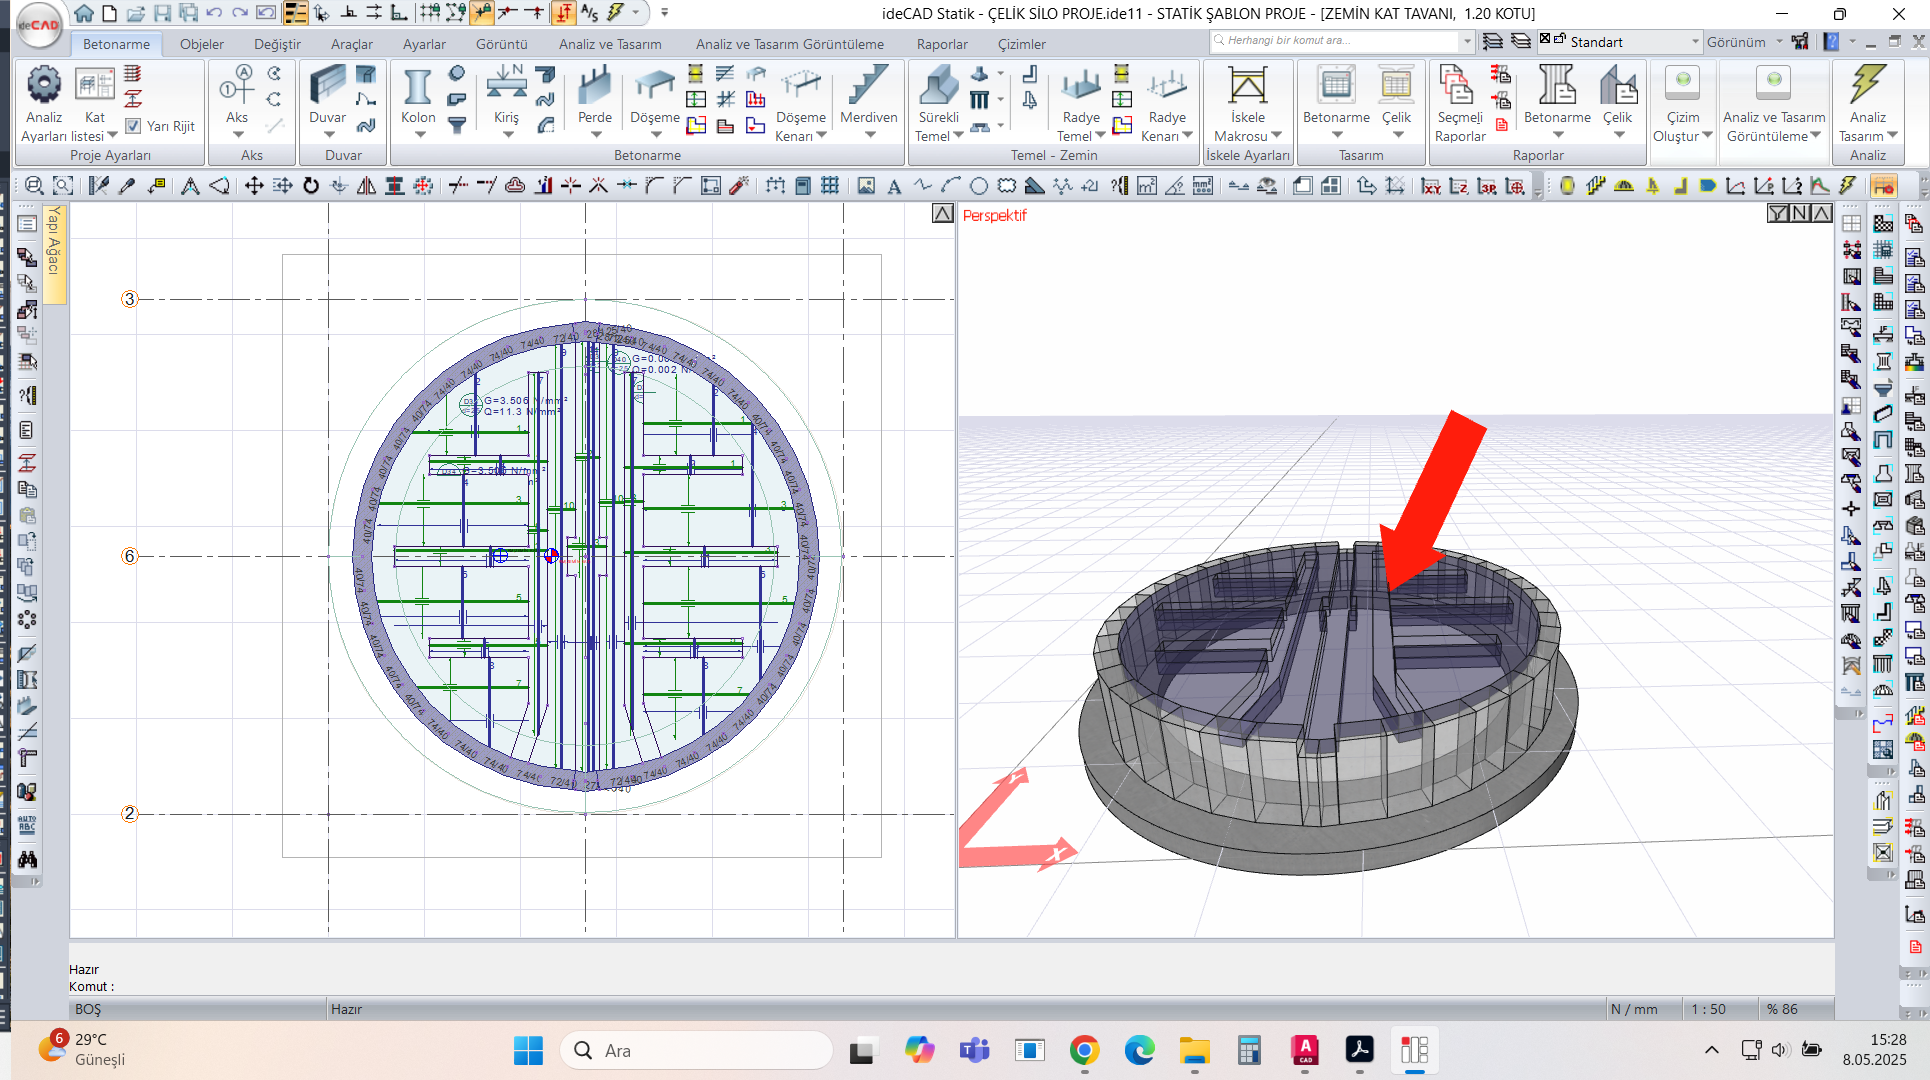Viewport: 1930px width, 1080px height.
Task: Switch to the Değiştir tab
Action: (277, 44)
